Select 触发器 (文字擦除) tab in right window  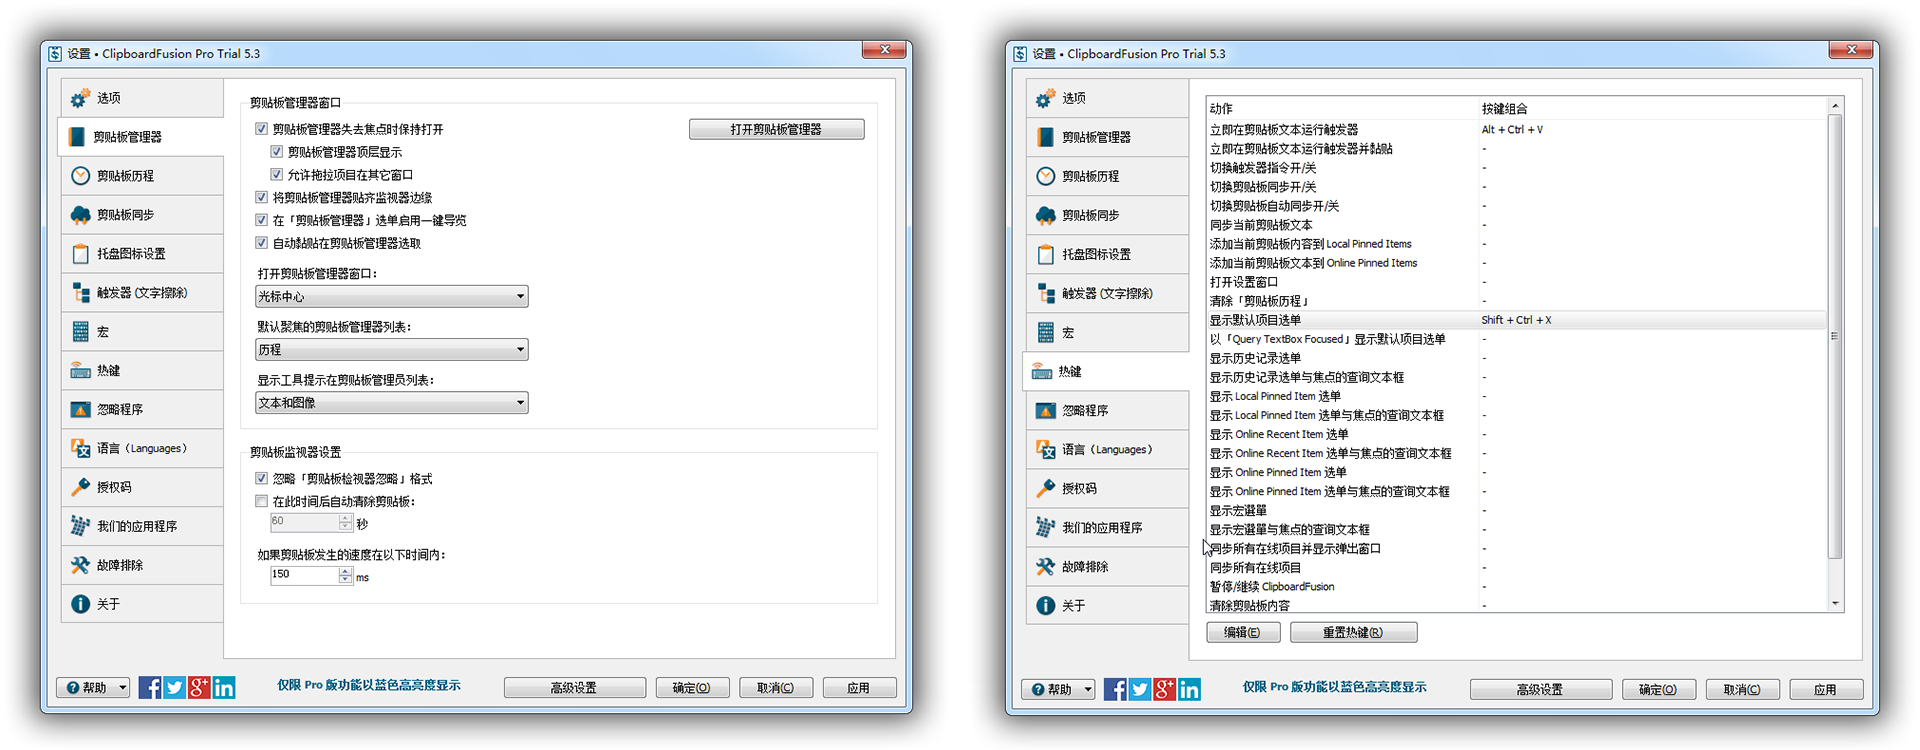(1107, 293)
